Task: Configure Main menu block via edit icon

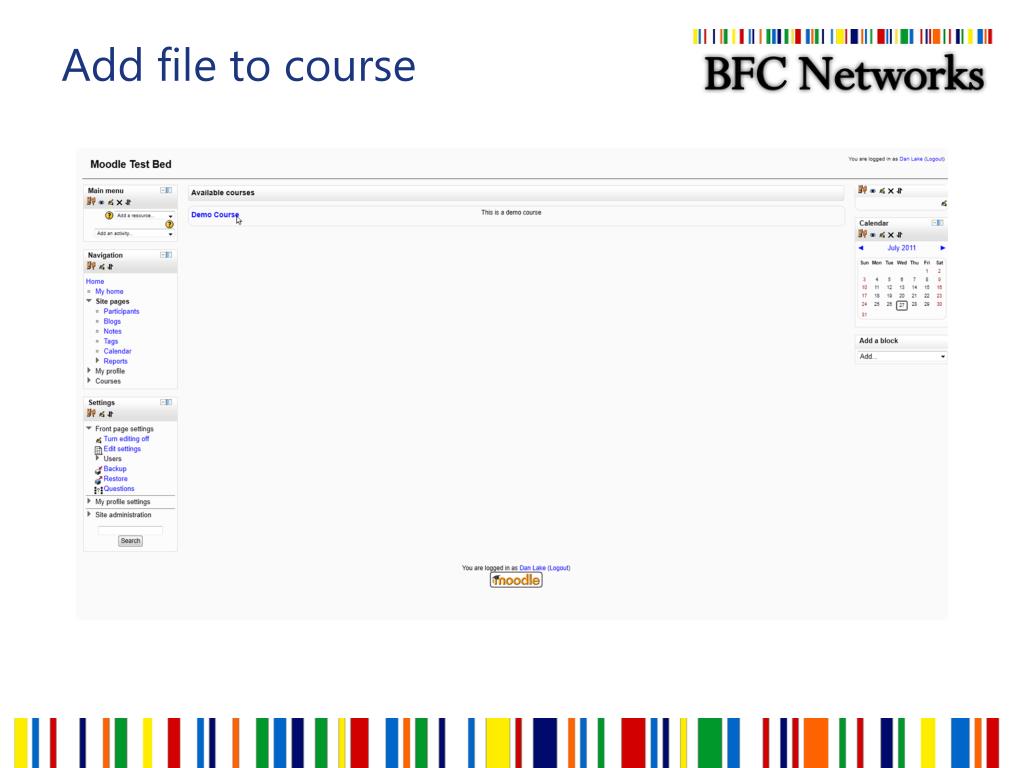Action: coord(110,202)
